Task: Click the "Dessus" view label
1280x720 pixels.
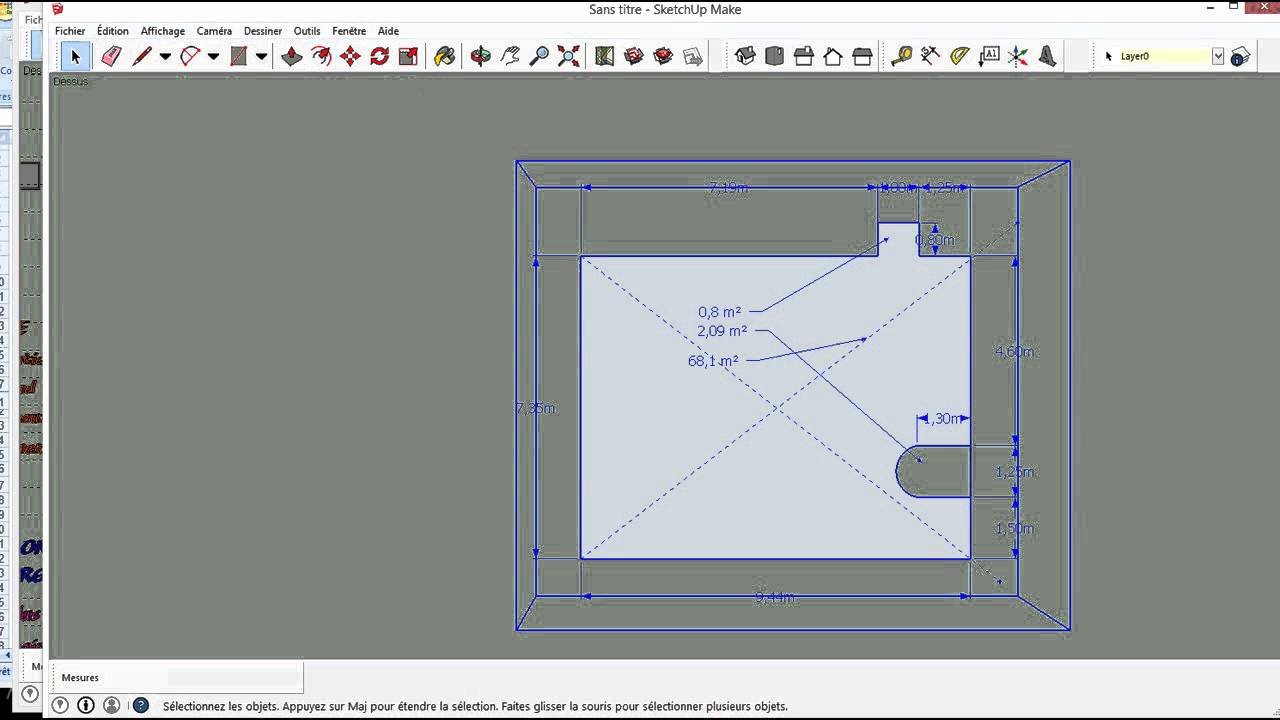Action: (70, 81)
